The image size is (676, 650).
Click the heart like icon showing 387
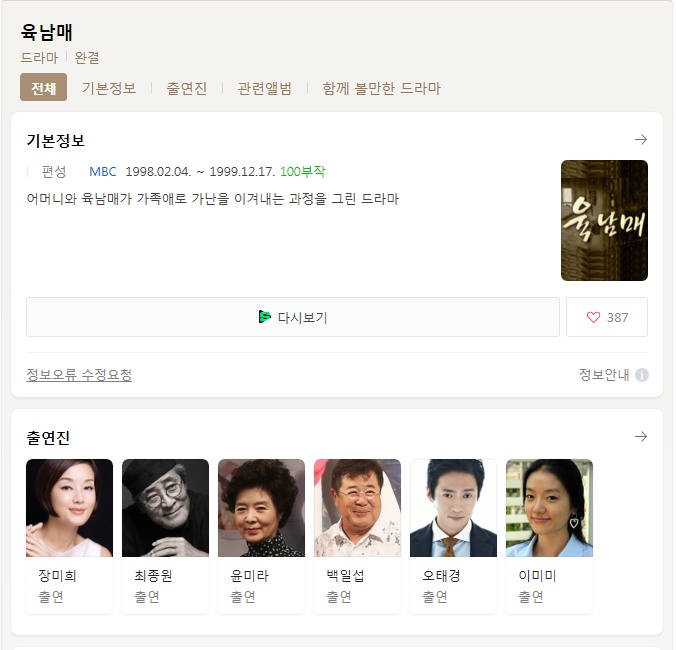pos(593,318)
